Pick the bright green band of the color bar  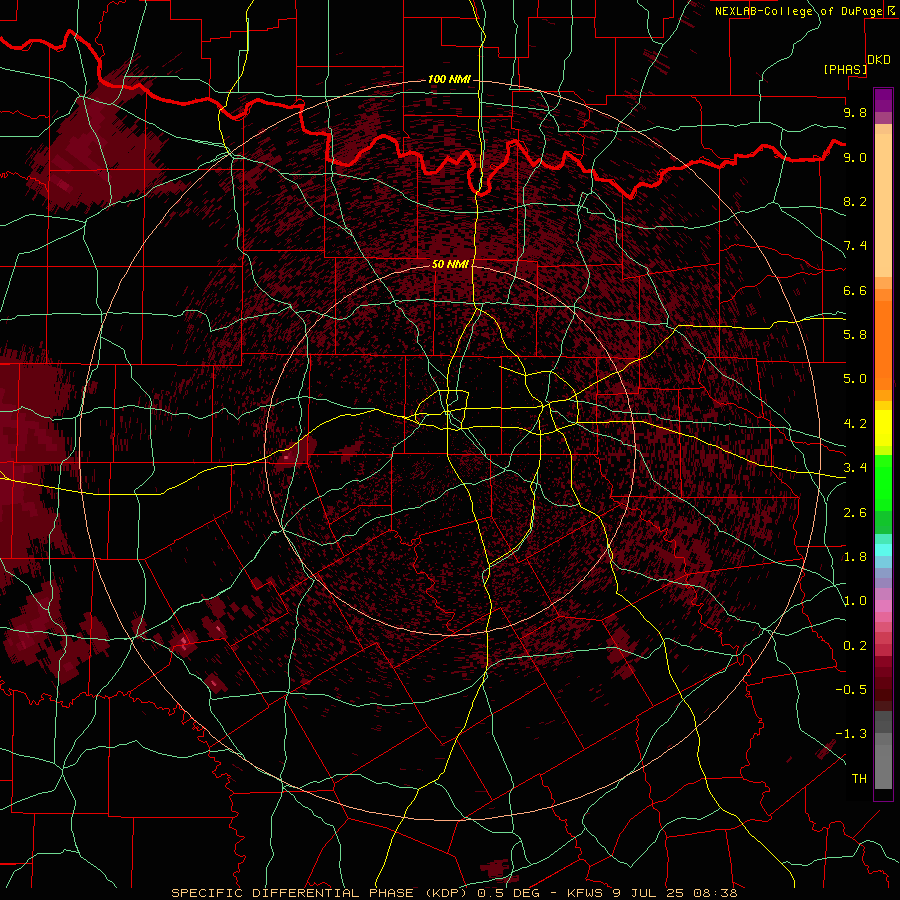point(883,482)
